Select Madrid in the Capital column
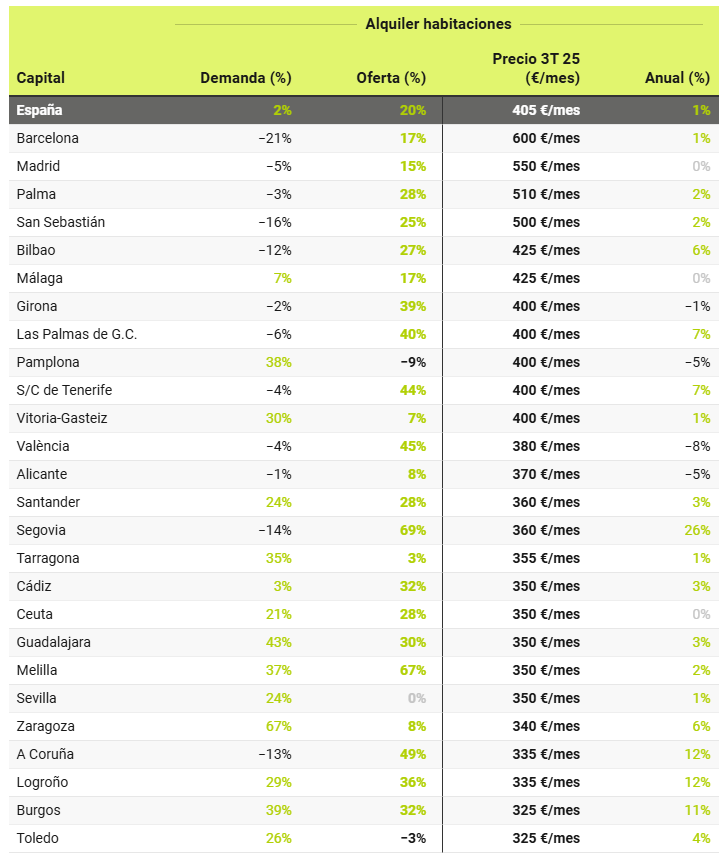Viewport: 726px width, 853px height. tap(38, 166)
